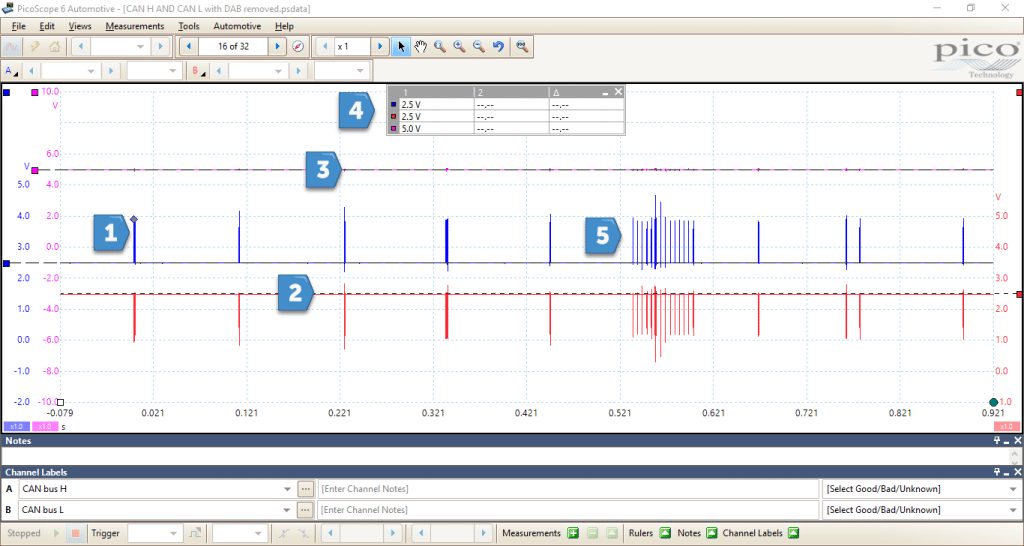Viewport: 1024px width, 546px height.
Task: Click the scope mode icon in toolbar
Action: [x=12, y=46]
